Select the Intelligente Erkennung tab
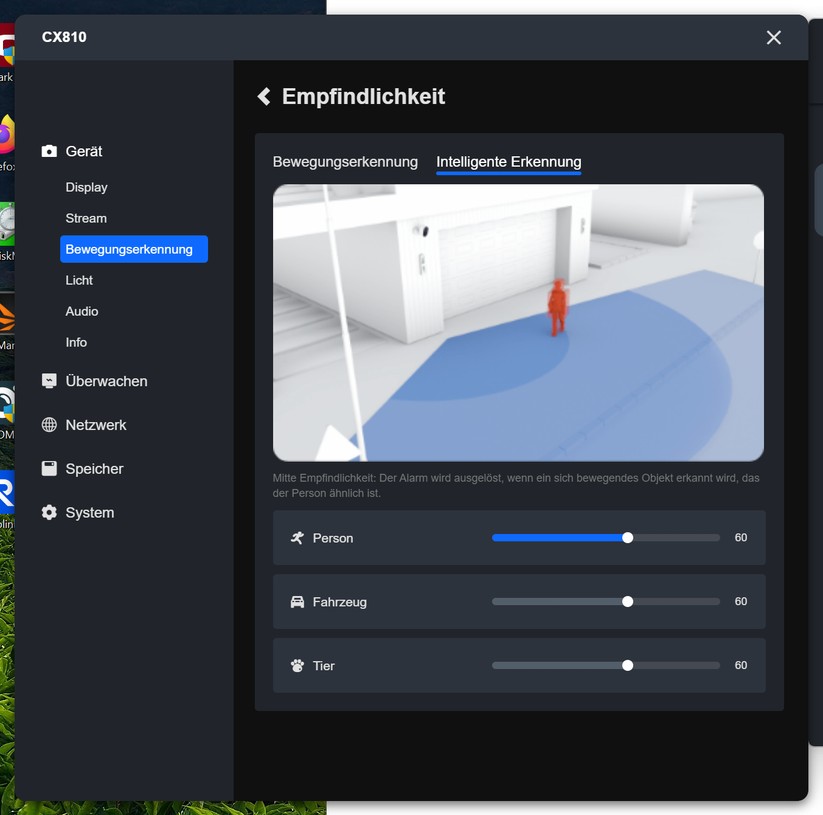This screenshot has width=823, height=815. [x=508, y=161]
